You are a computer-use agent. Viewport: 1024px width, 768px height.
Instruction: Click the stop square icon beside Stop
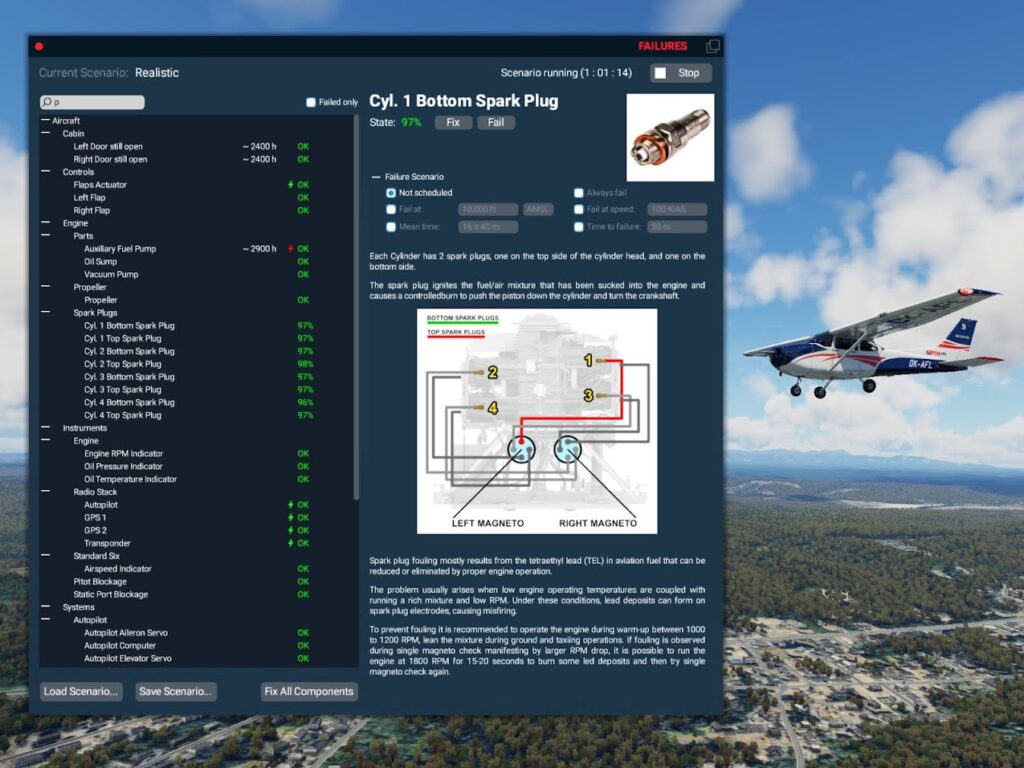tap(660, 73)
